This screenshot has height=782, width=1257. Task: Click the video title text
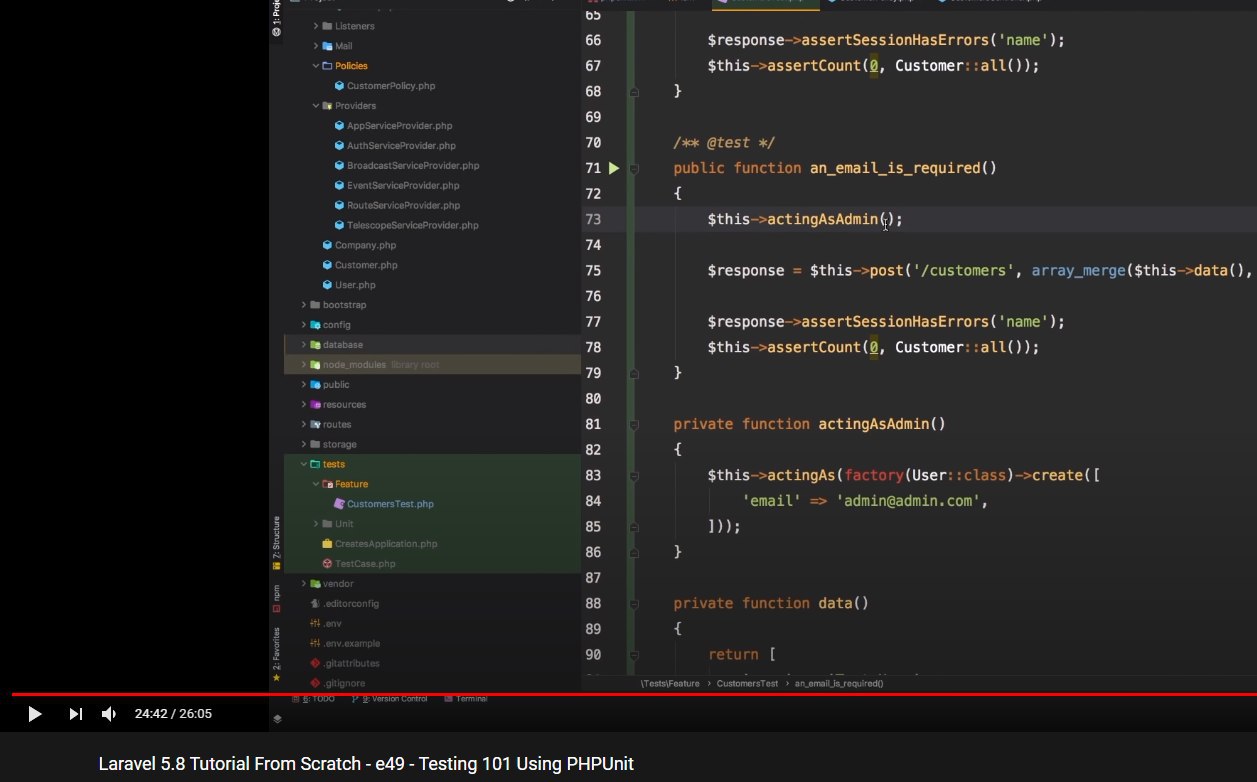click(x=366, y=764)
